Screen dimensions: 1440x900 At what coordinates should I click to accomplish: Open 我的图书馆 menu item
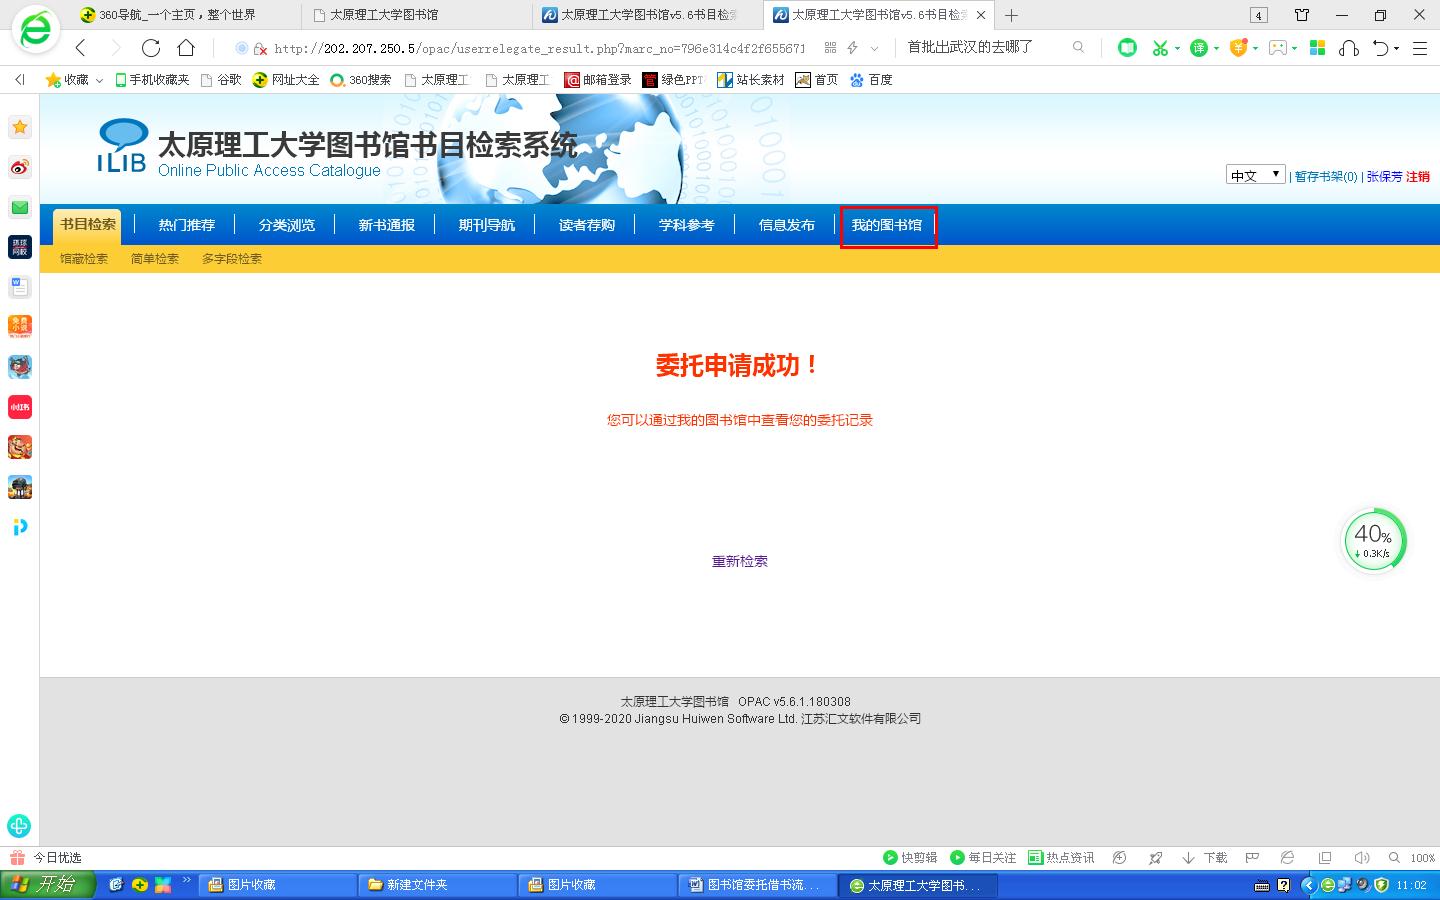click(887, 225)
